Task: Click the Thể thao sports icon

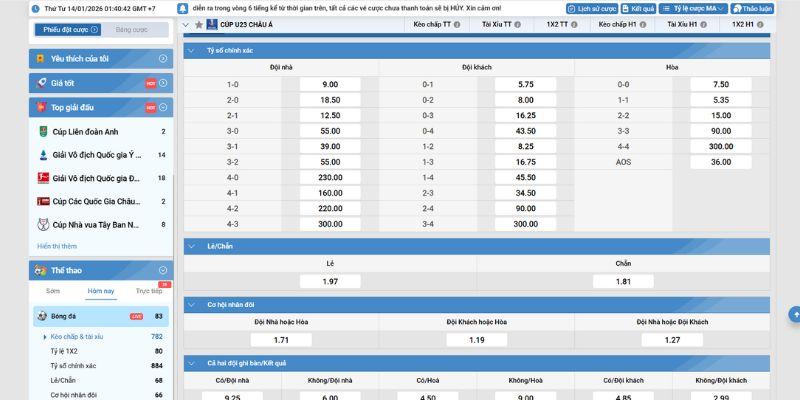Action: [41, 270]
